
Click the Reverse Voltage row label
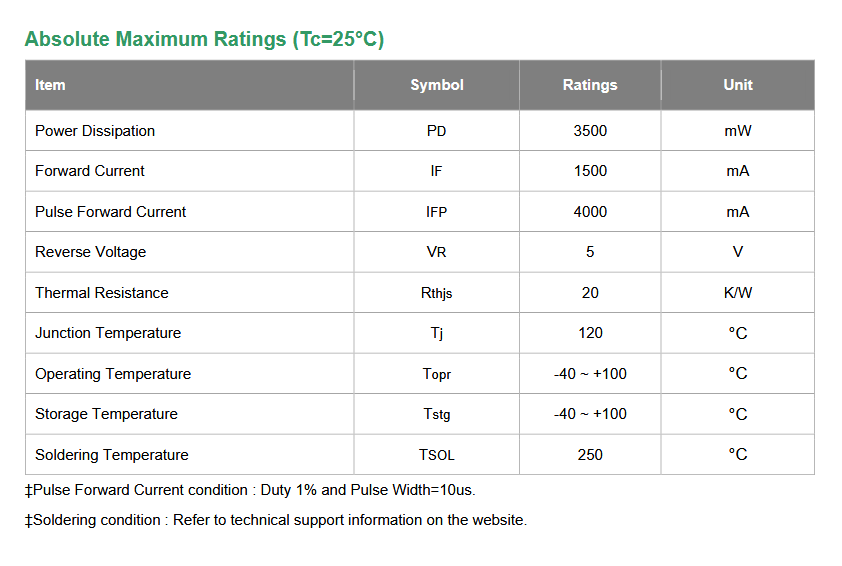click(x=90, y=252)
